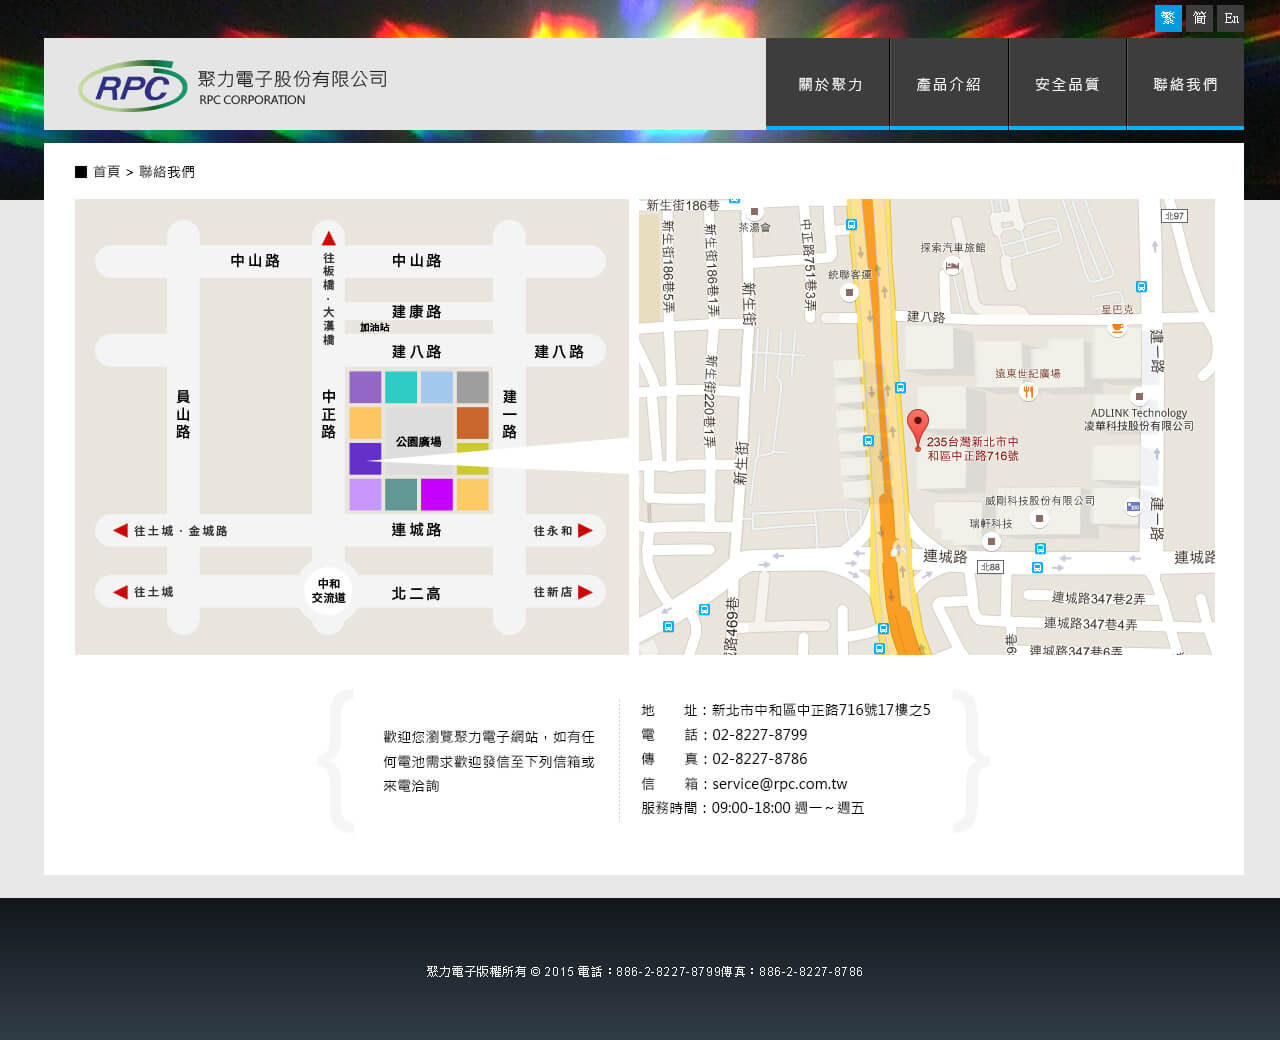Switch language to Simplified Chinese (簡)
Viewport: 1280px width, 1040px height.
pyautogui.click(x=1199, y=18)
